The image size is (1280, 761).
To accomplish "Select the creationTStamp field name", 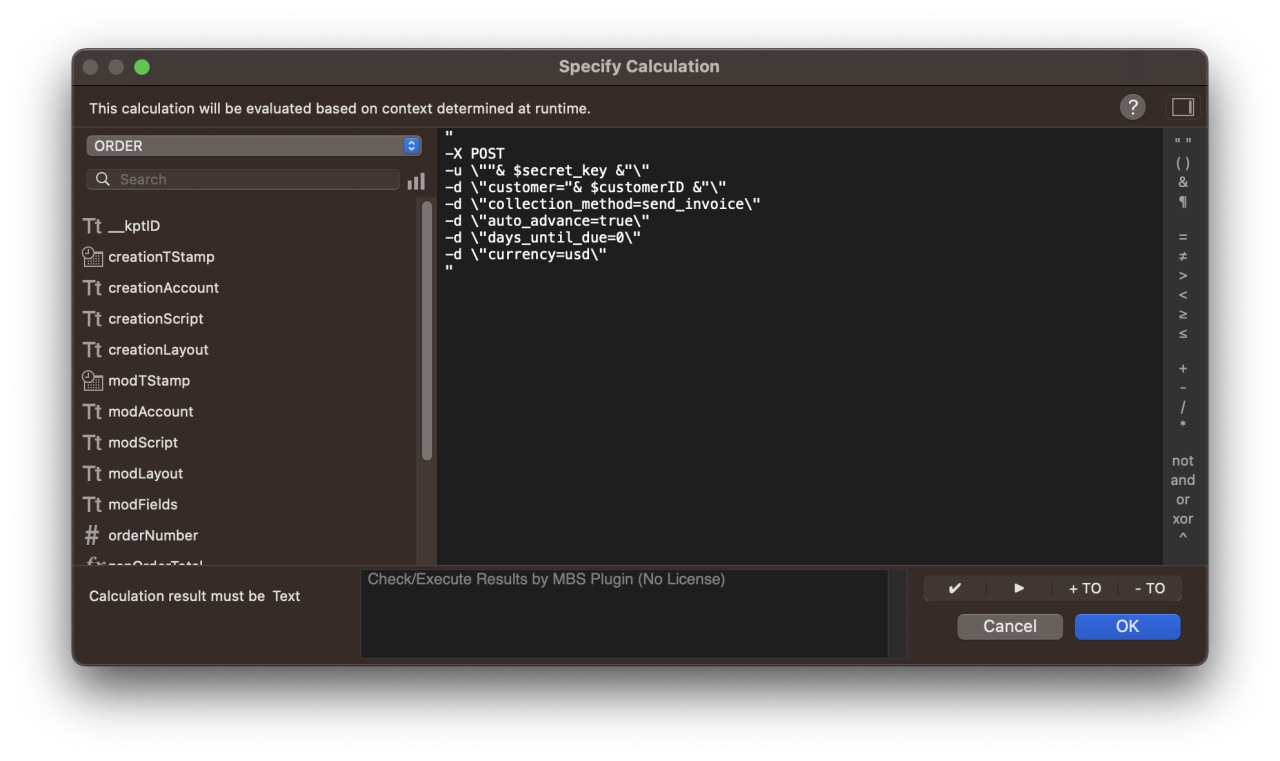I will [x=161, y=257].
